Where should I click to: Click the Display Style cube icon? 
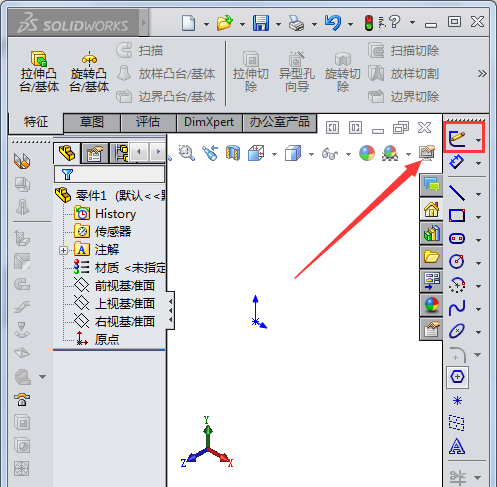pyautogui.click(x=293, y=153)
